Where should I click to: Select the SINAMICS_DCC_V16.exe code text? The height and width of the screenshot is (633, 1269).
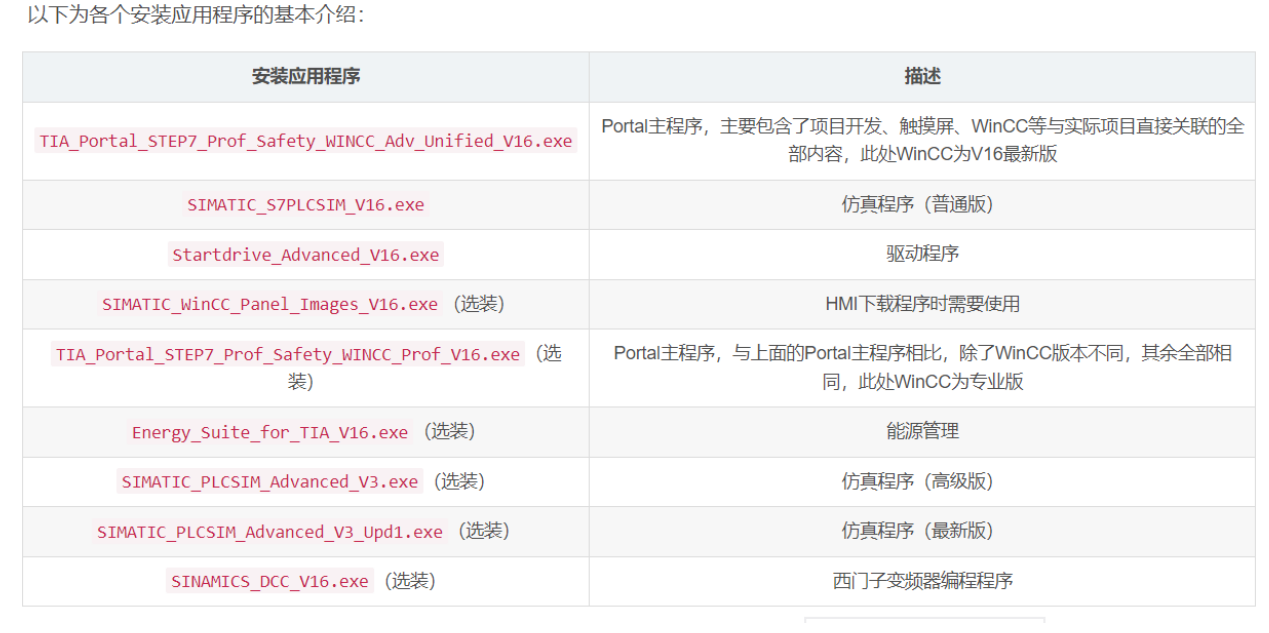coord(270,581)
